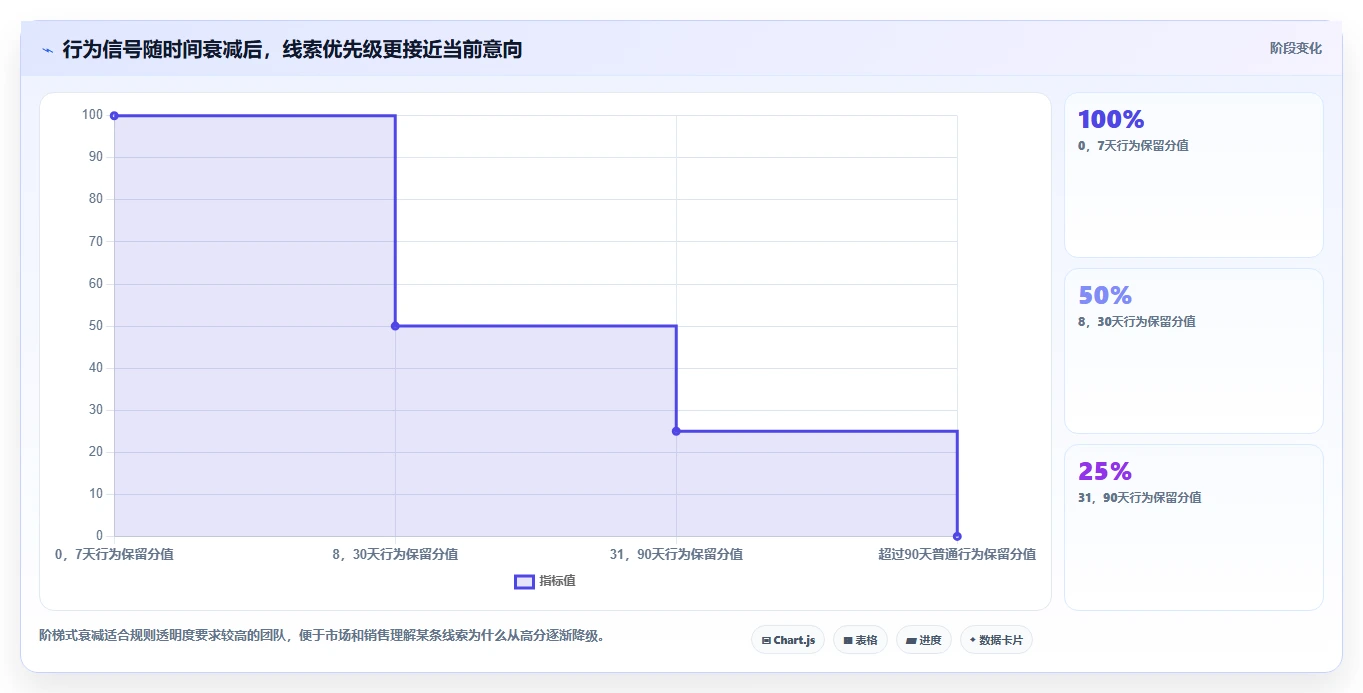This screenshot has width=1363, height=693.
Task: Click the 25% card caption 31，90天行为保留分值
Action: point(1140,498)
